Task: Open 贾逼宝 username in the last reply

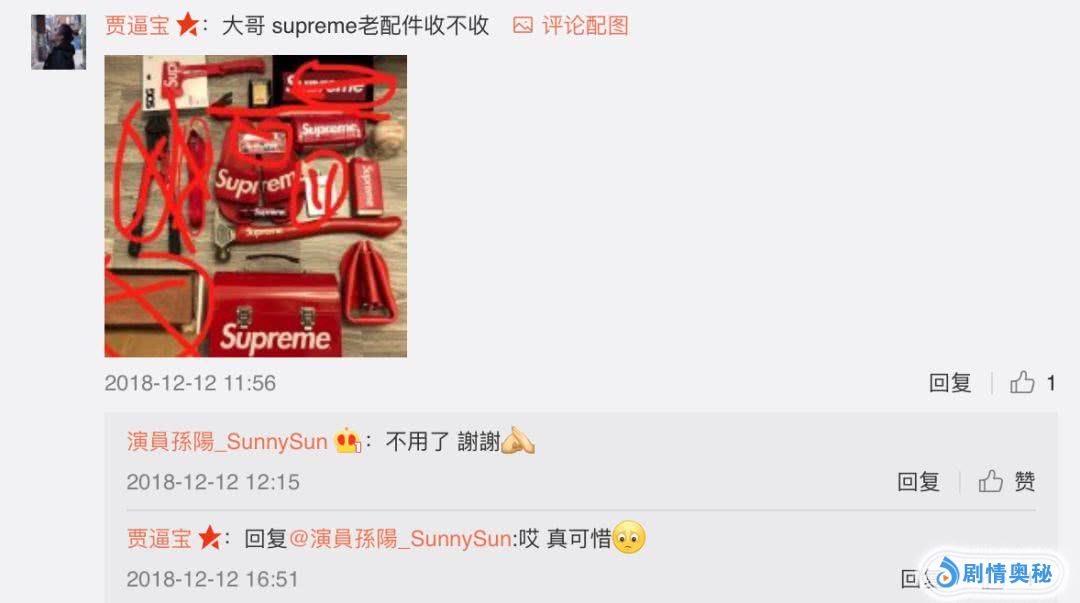Action: (159, 538)
